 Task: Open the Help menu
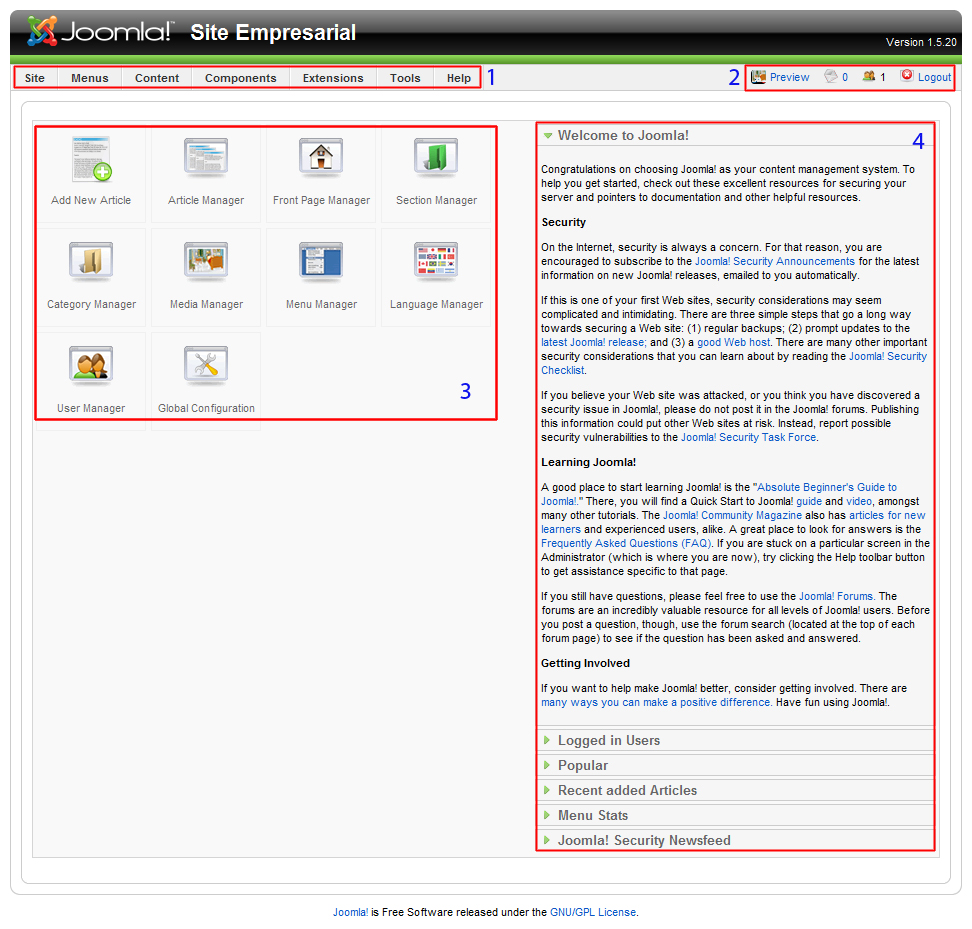(459, 78)
